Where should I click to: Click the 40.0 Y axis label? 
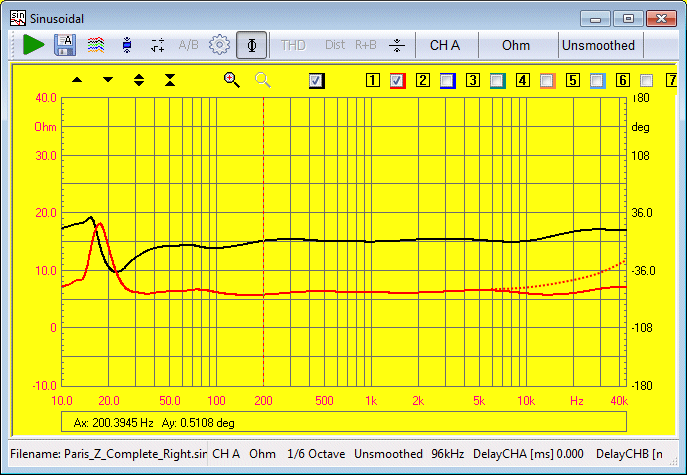46,98
